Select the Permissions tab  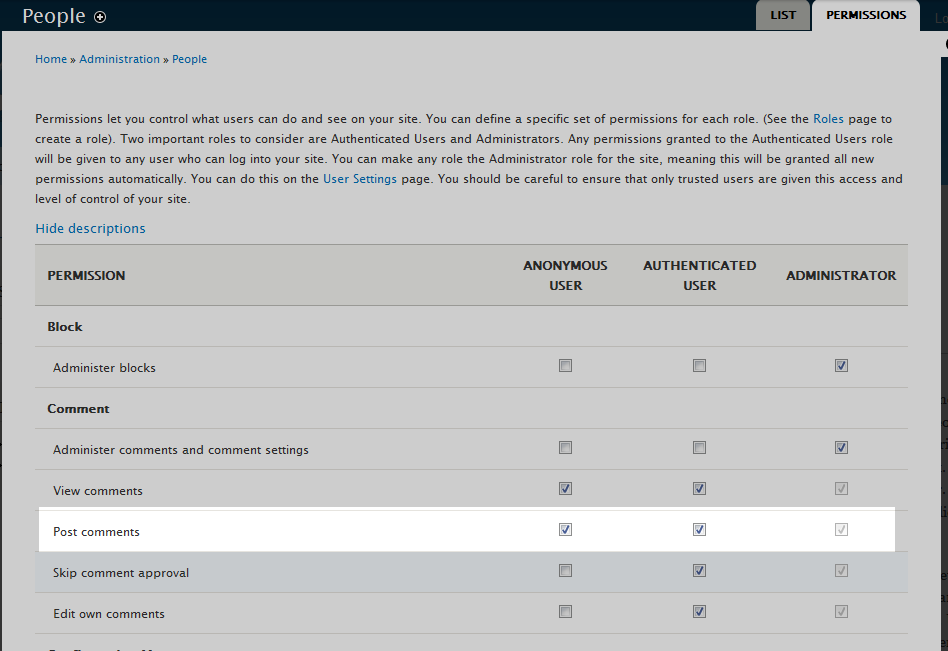pyautogui.click(x=865, y=15)
